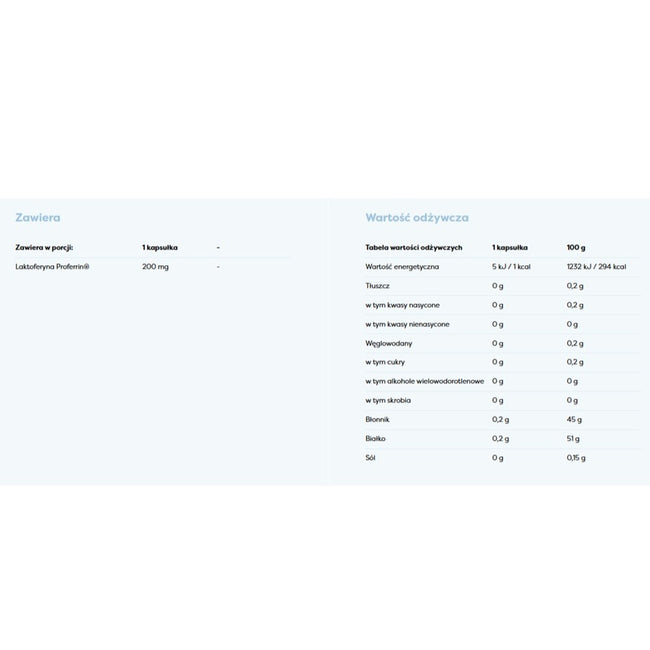Viewport: 650px width, 650px height.
Task: Click the Tabela wartości odżywczych header
Action: [413, 246]
